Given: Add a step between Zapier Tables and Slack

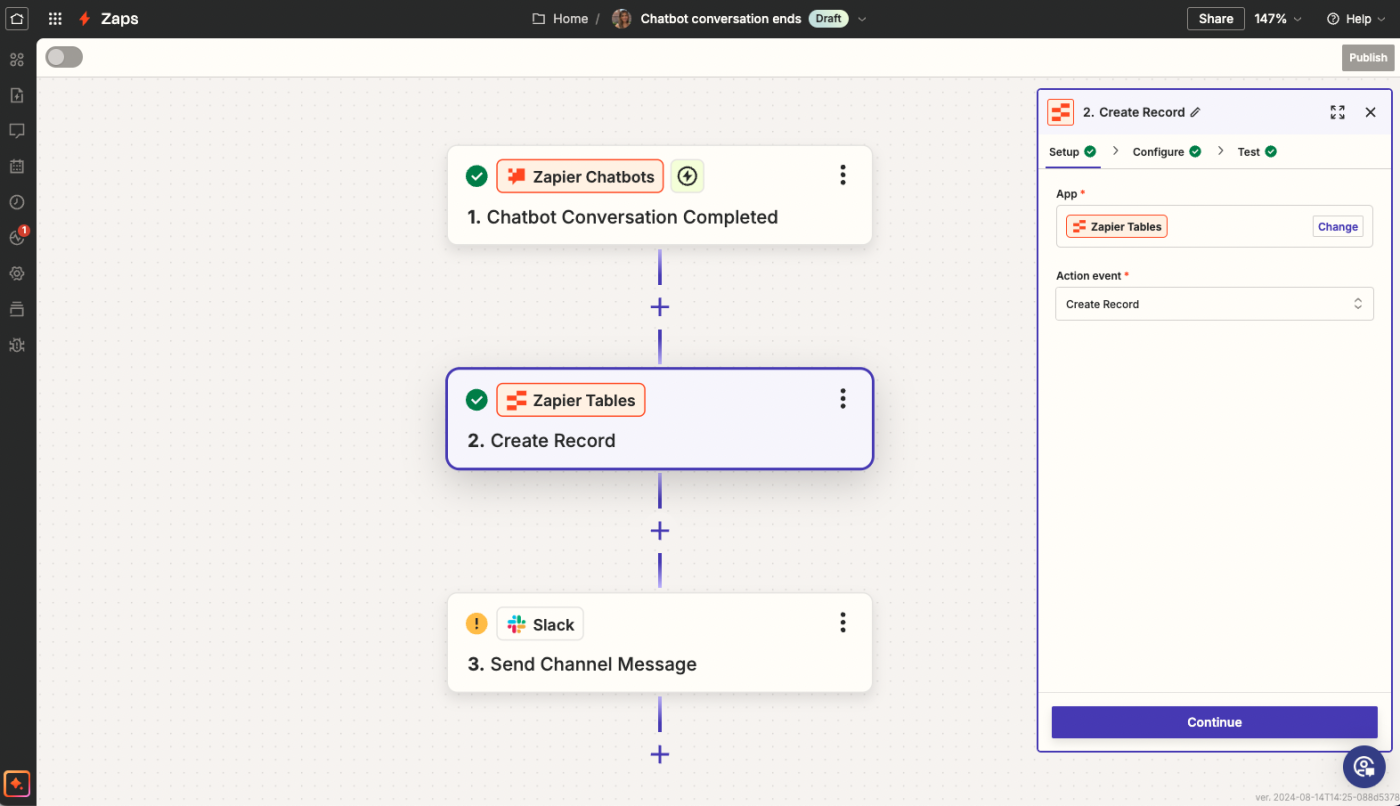Looking at the screenshot, I should tap(660, 531).
